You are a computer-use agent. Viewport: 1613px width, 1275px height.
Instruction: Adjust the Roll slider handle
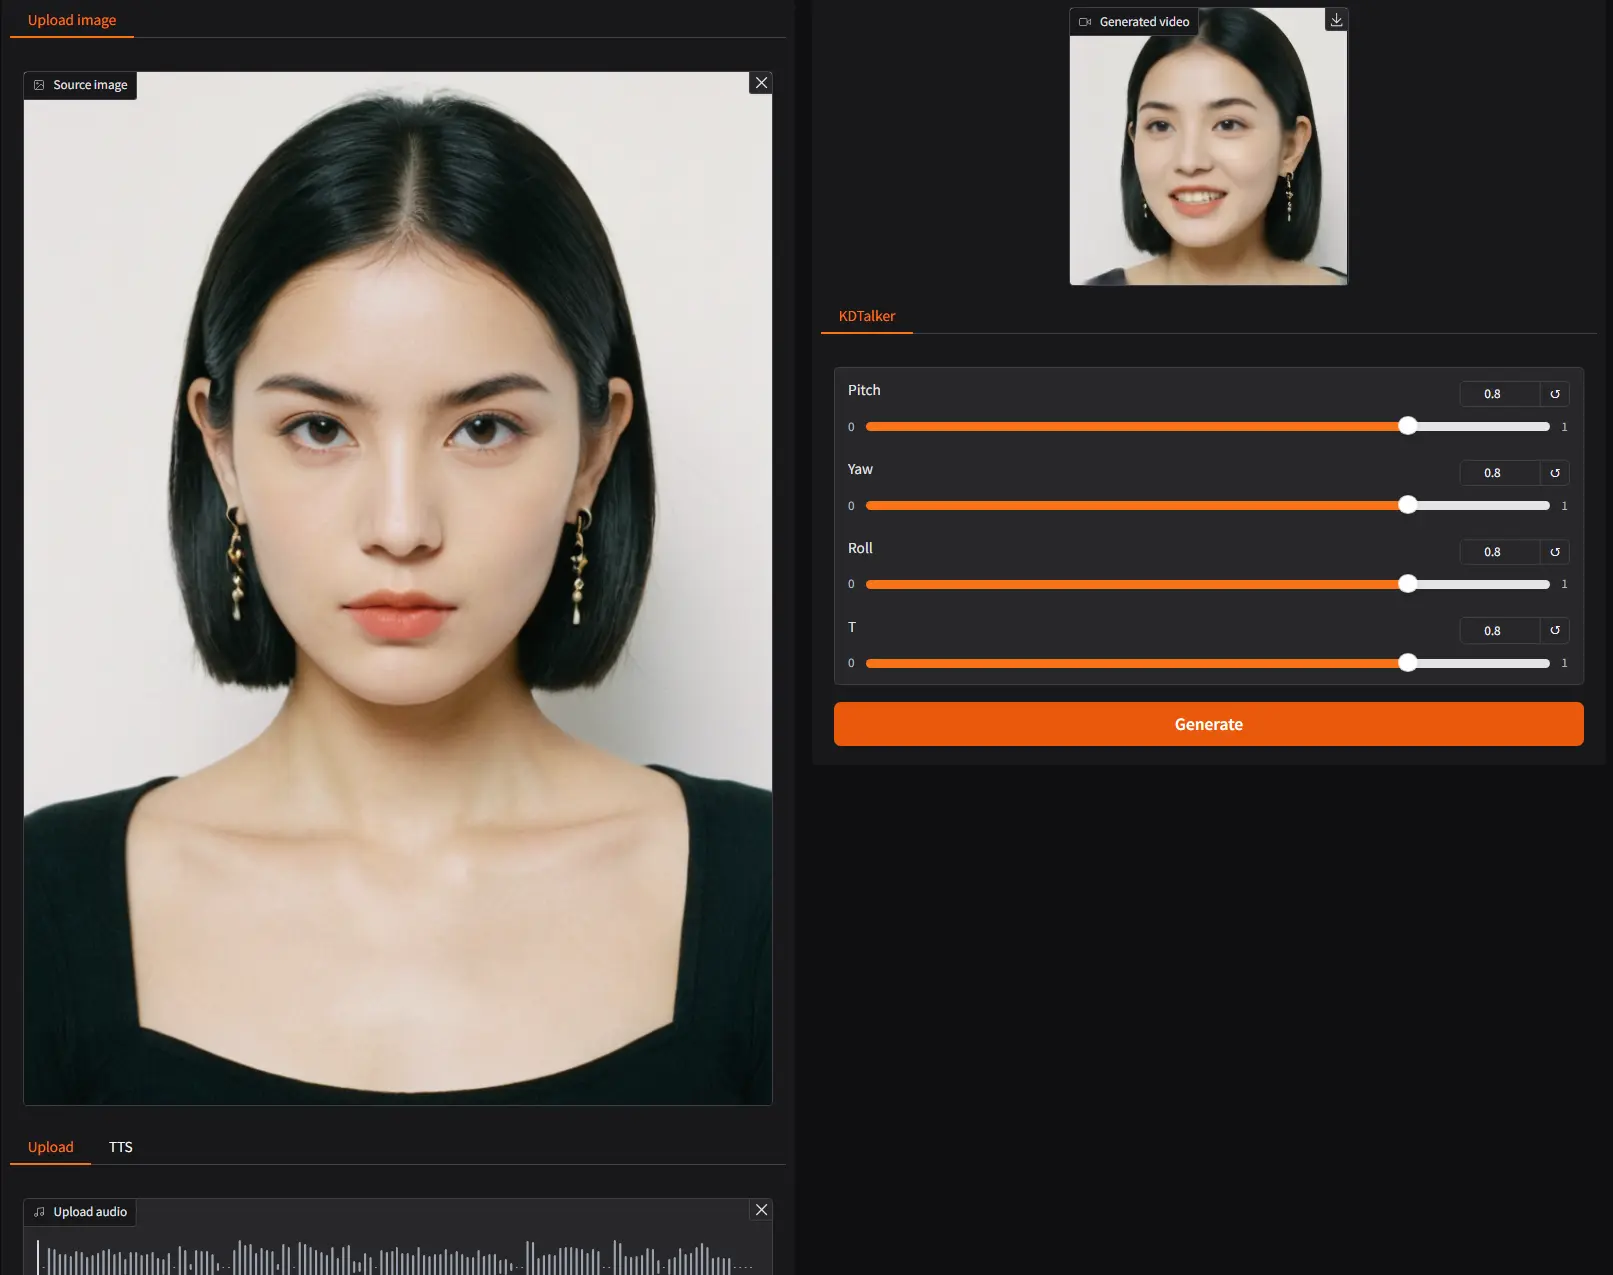tap(1407, 584)
